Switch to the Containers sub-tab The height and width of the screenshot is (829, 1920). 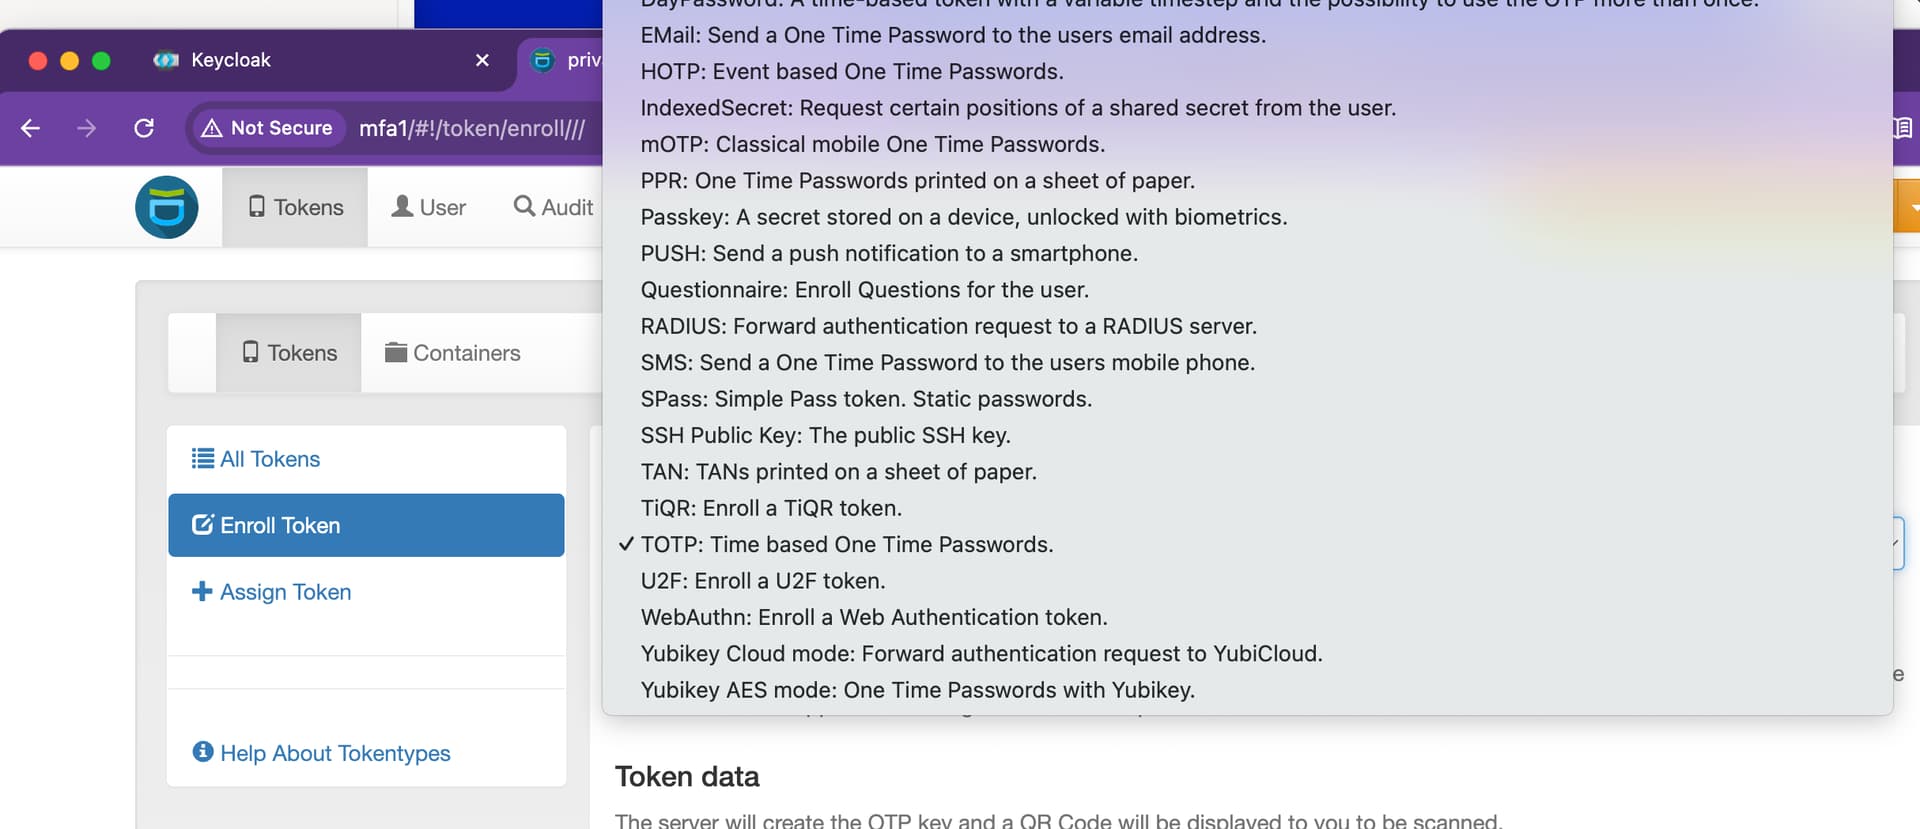[x=453, y=353]
